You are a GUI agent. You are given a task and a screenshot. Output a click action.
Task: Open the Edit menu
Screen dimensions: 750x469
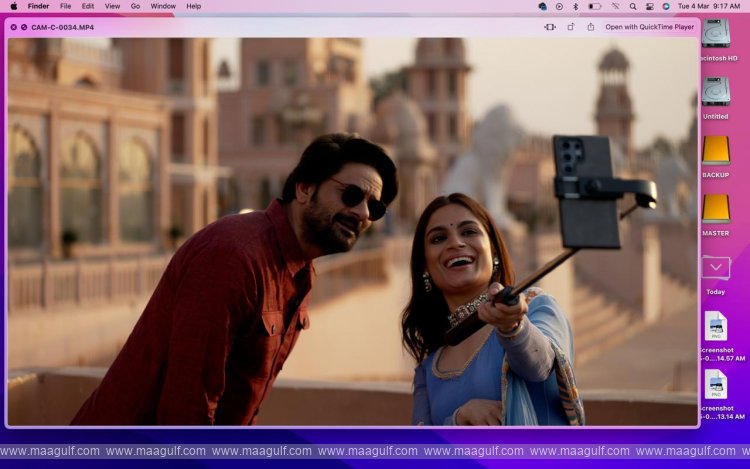pos(88,6)
